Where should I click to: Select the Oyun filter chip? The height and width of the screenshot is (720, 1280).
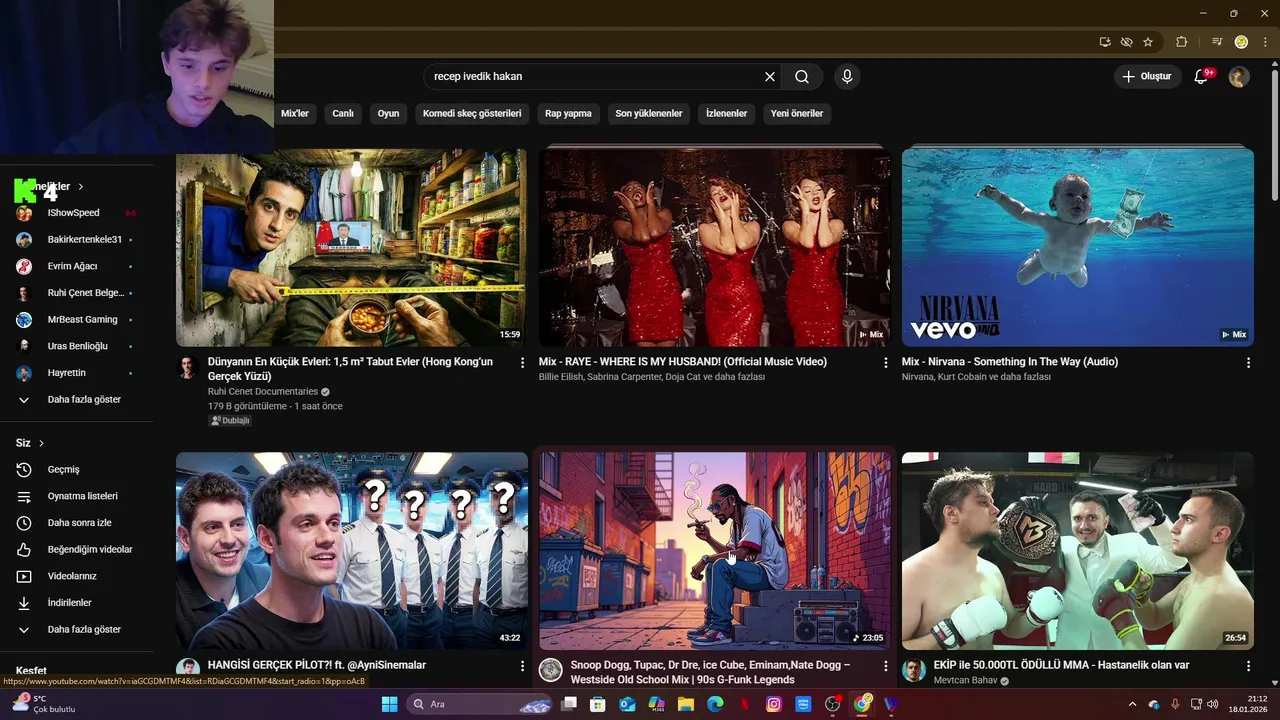(x=388, y=114)
